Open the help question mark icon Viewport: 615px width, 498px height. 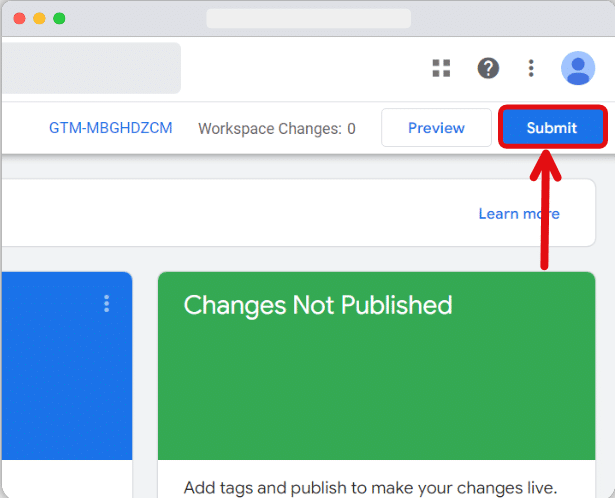488,68
